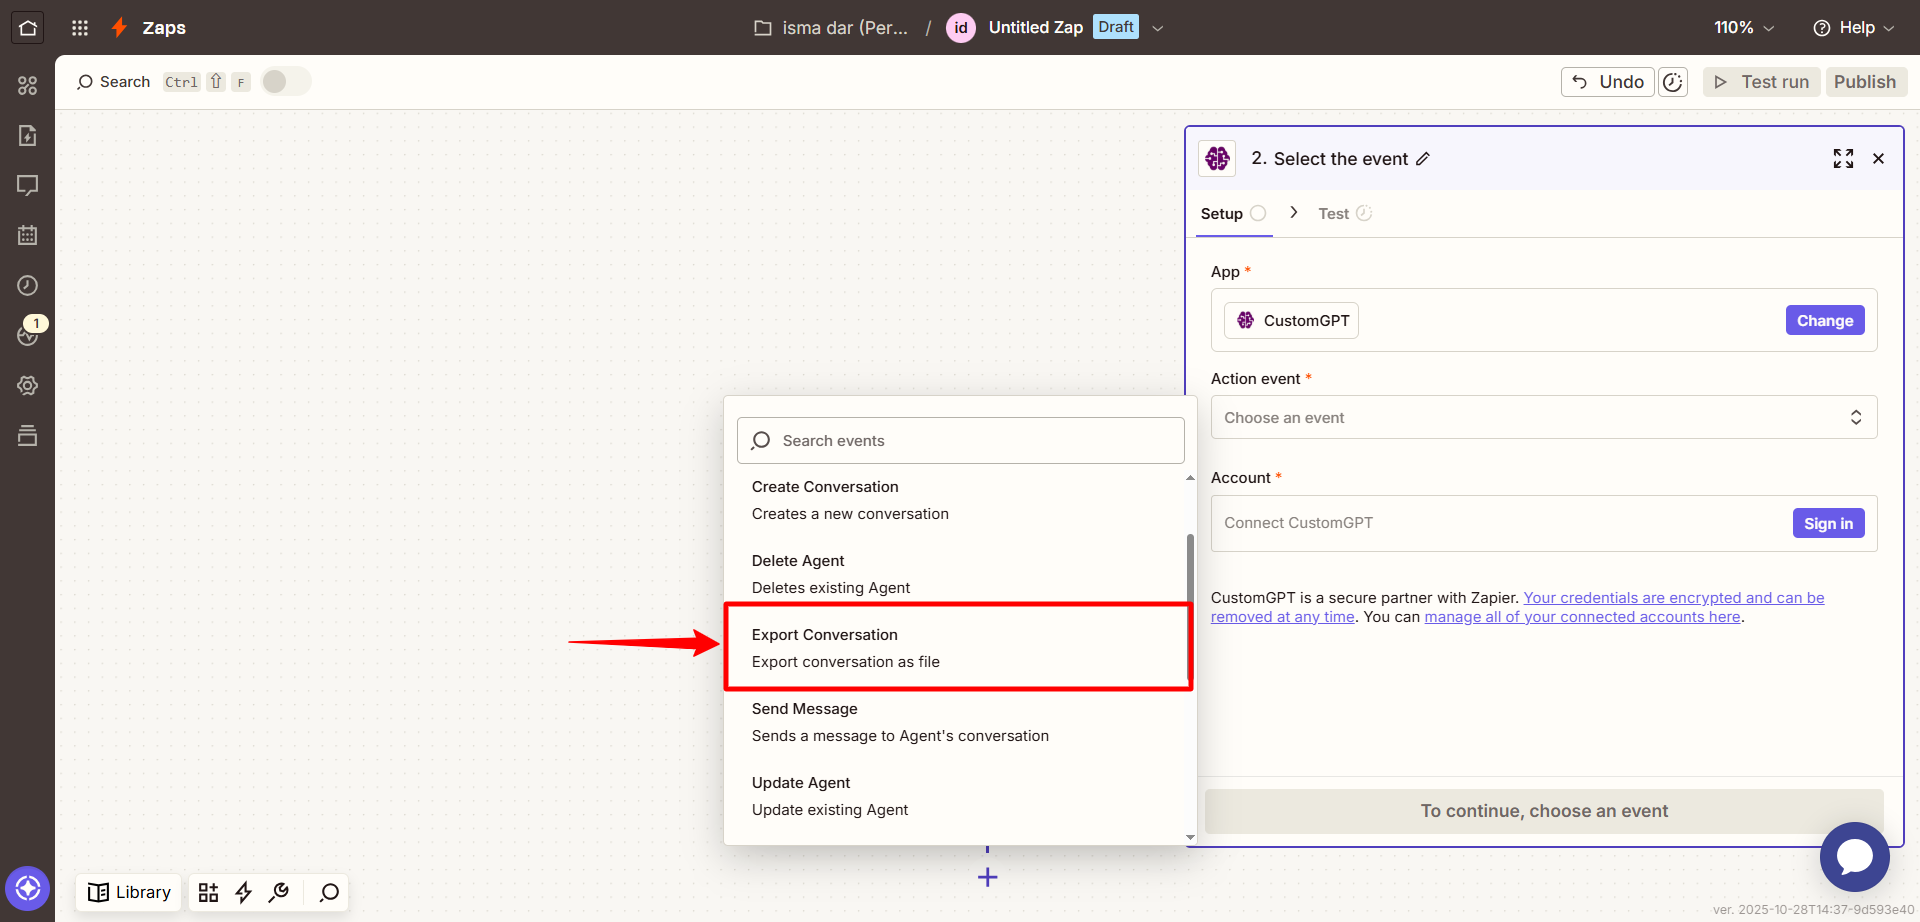
Task: Go to the Zapier home icon
Action: pyautogui.click(x=28, y=28)
